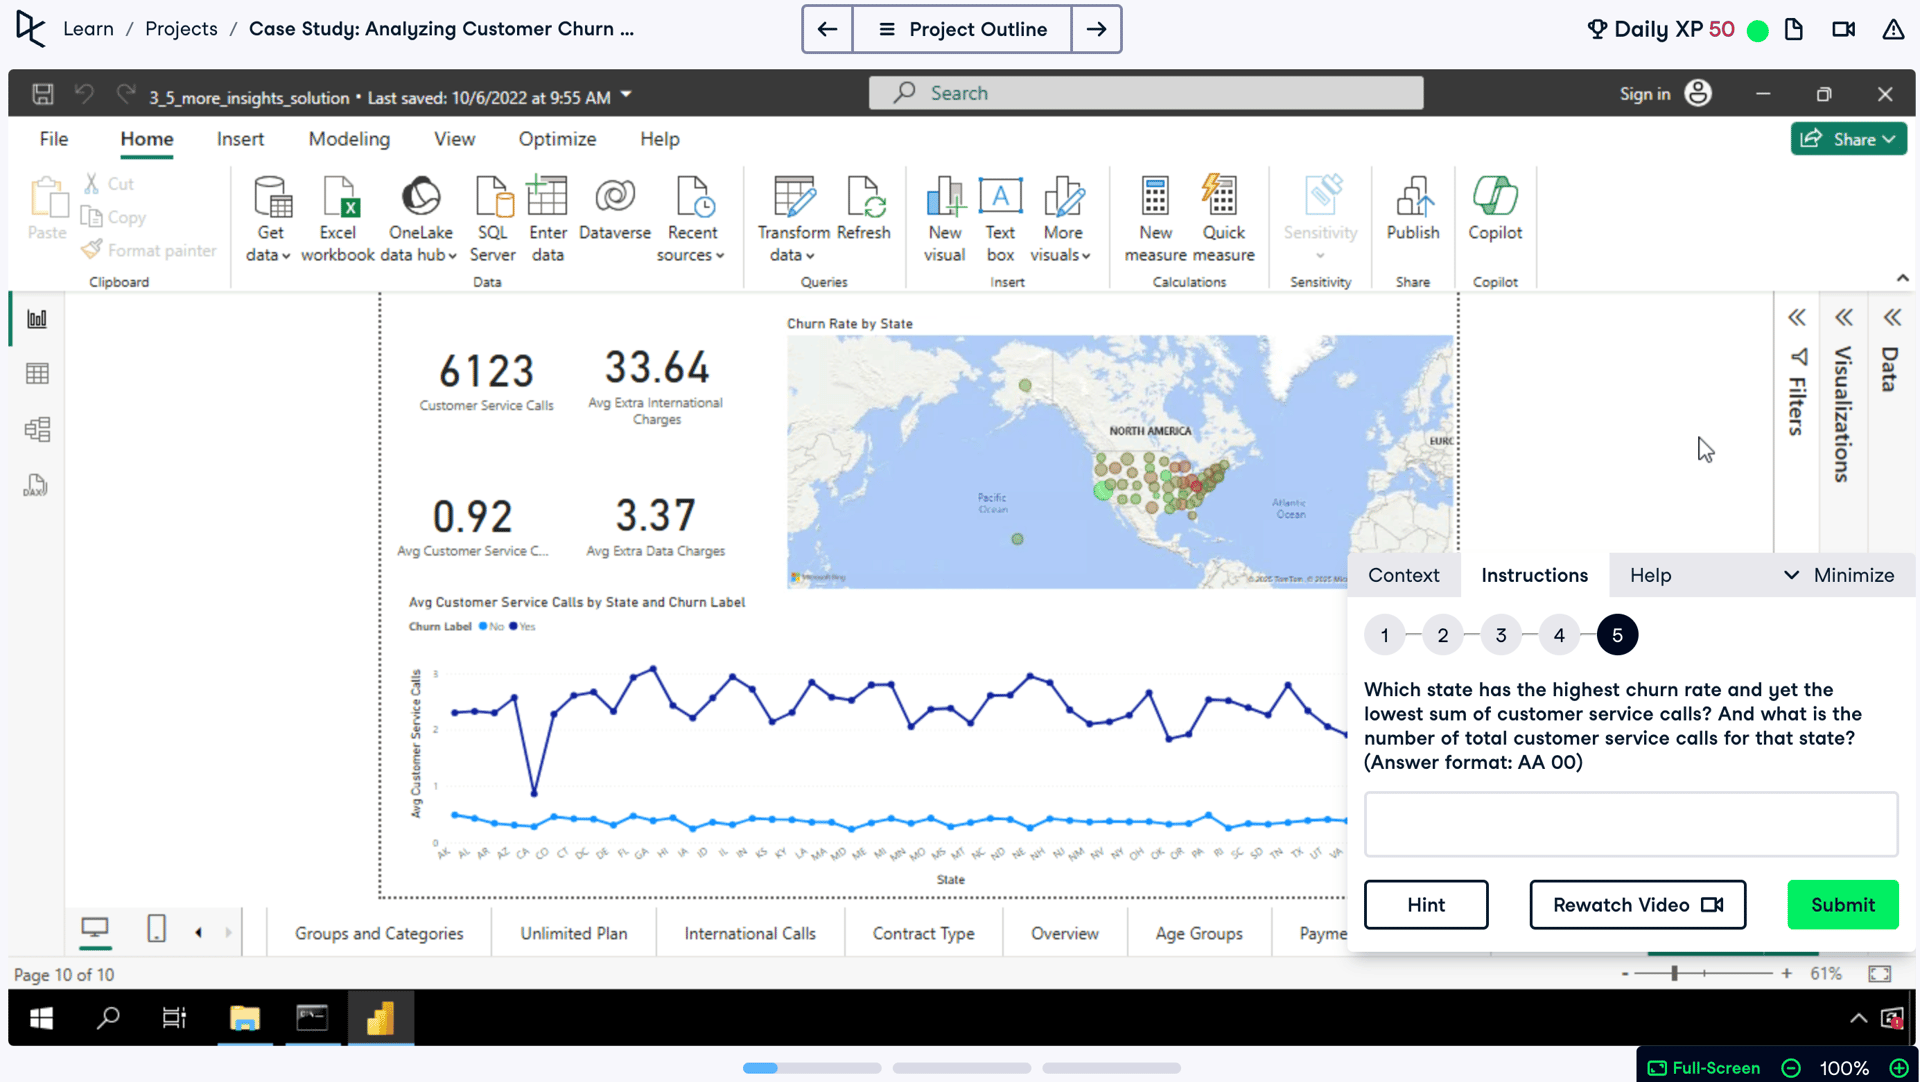
Task: Expand the Visualizations pane
Action: click(x=1843, y=318)
